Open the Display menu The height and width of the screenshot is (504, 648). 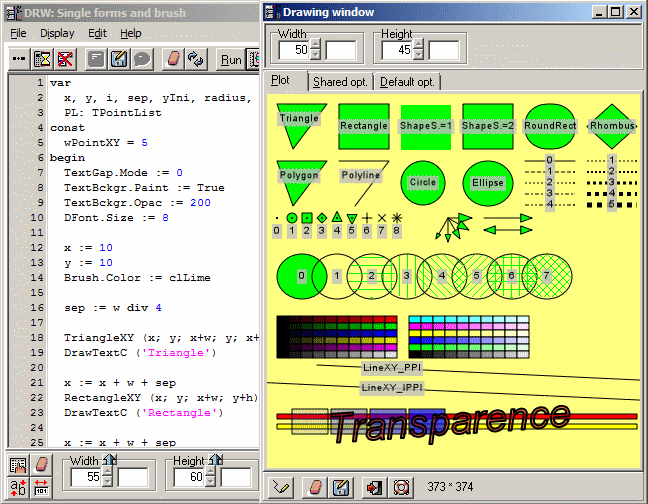[57, 33]
